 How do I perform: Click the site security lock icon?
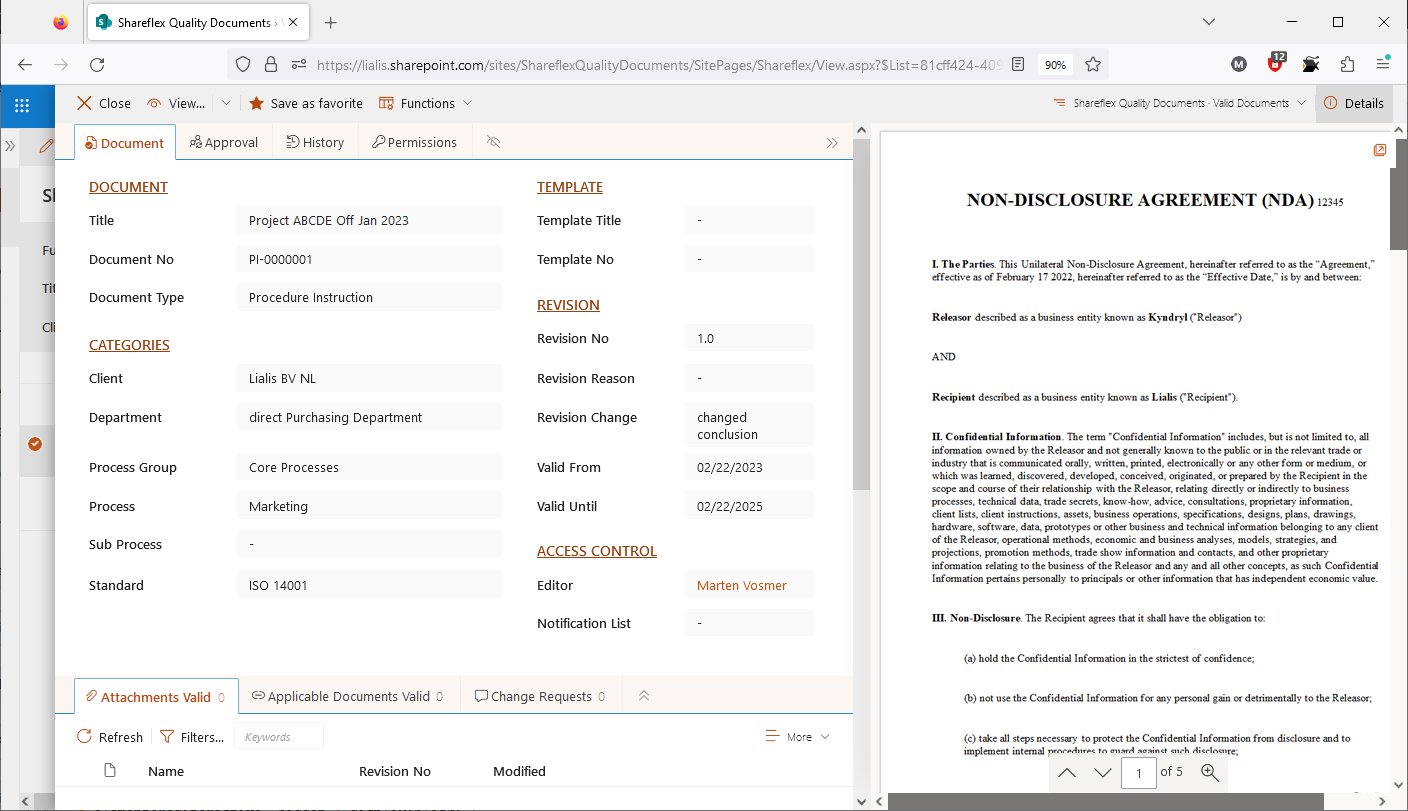point(270,64)
